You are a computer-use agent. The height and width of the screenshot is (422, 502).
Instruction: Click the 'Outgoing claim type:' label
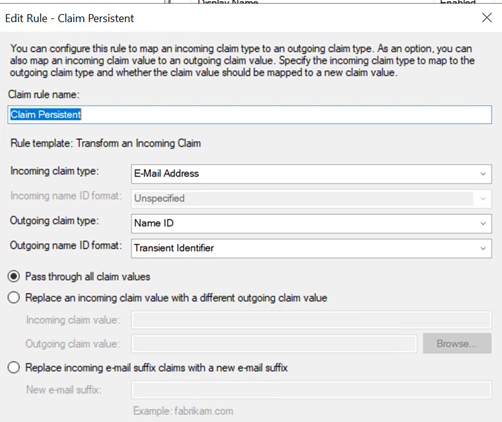tap(54, 221)
